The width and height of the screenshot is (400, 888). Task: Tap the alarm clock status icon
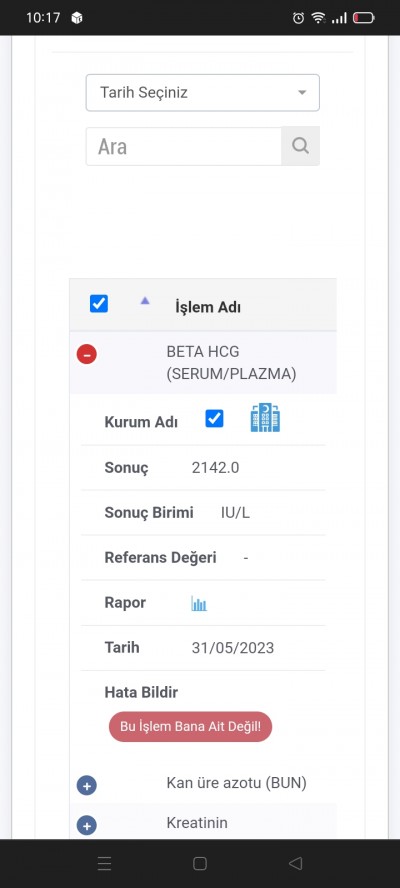click(x=298, y=18)
